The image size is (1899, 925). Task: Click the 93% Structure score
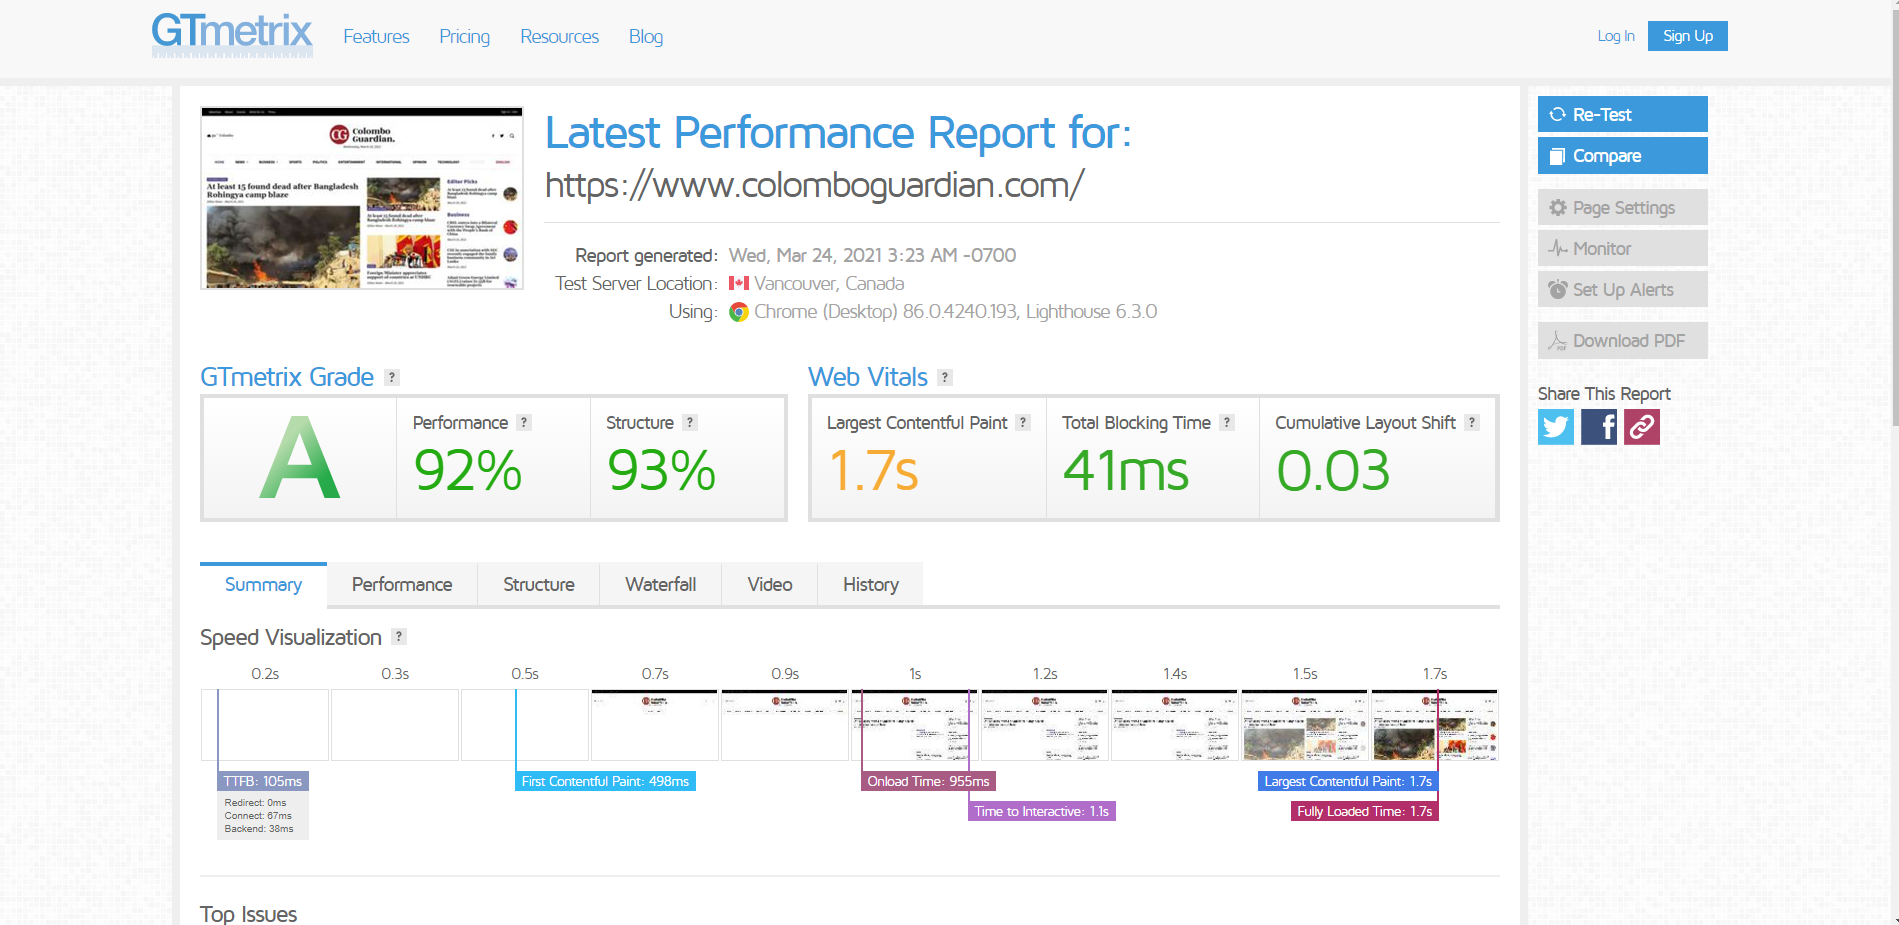pyautogui.click(x=661, y=470)
